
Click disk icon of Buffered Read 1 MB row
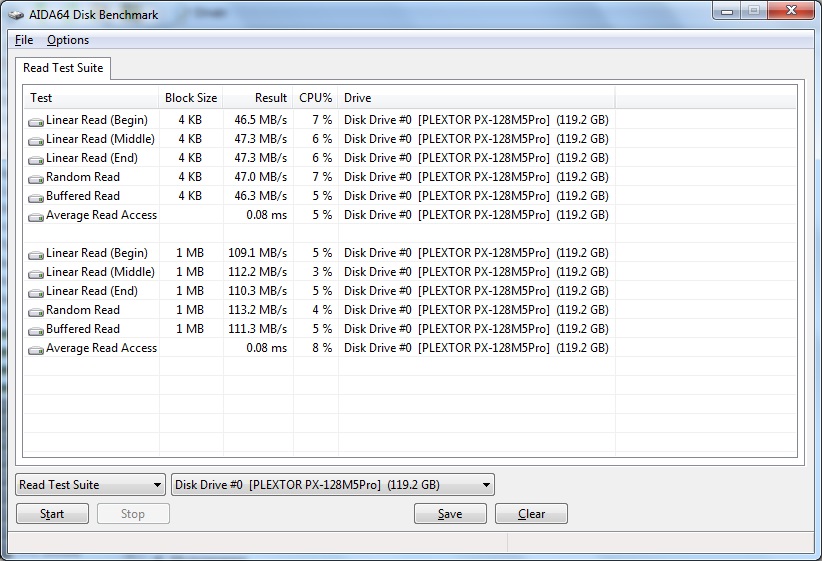(x=36, y=331)
